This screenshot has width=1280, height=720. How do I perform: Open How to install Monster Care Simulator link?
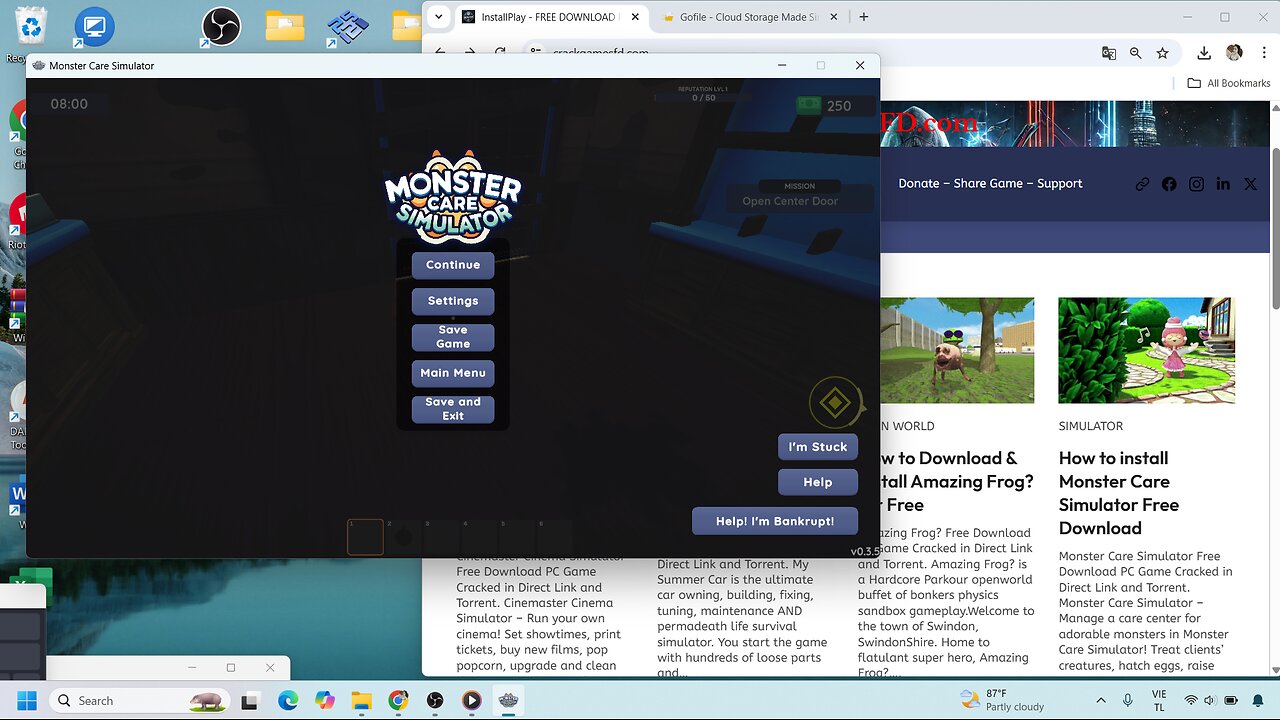click(1119, 493)
